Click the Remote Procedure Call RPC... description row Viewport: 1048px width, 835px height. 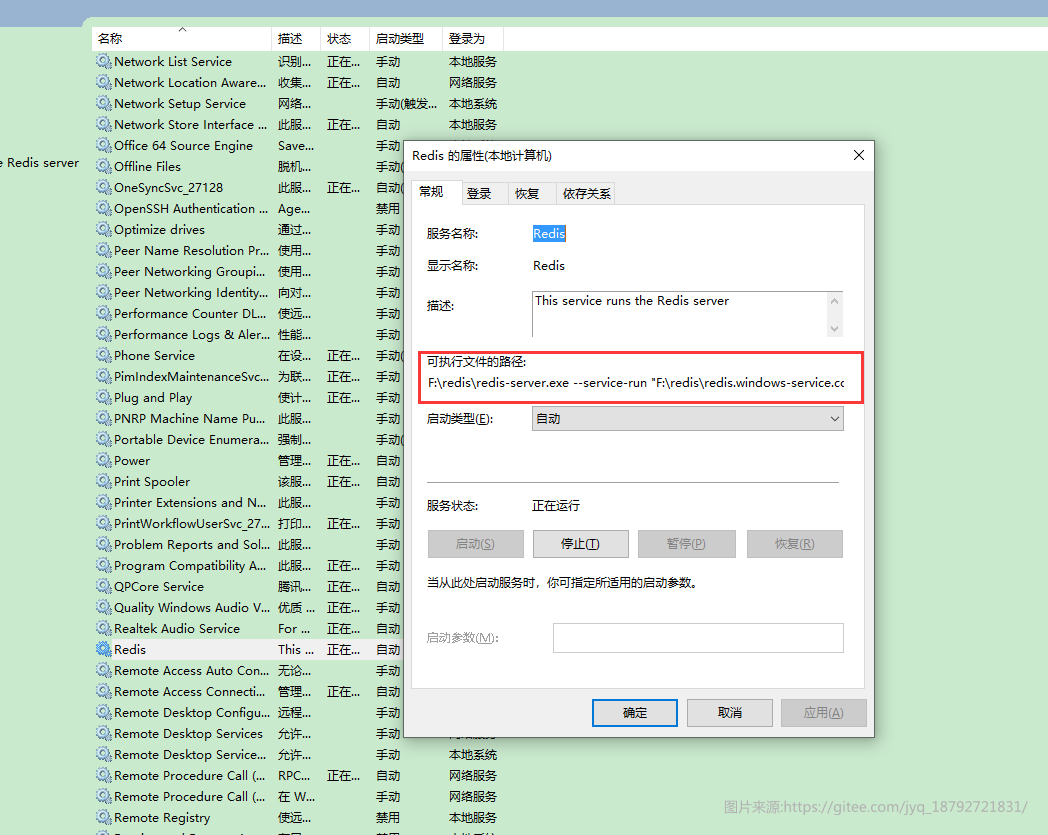pyautogui.click(x=294, y=776)
